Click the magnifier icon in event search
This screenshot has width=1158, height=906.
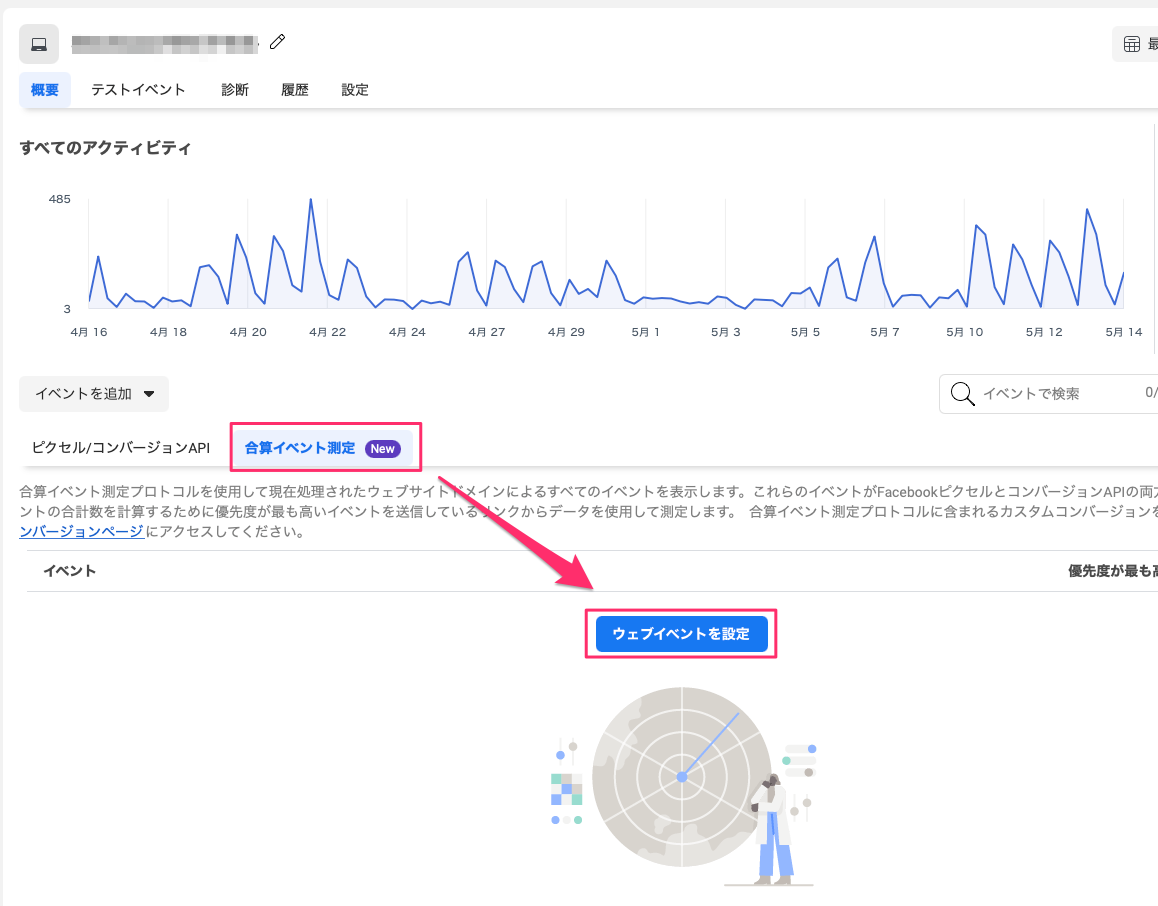click(962, 394)
